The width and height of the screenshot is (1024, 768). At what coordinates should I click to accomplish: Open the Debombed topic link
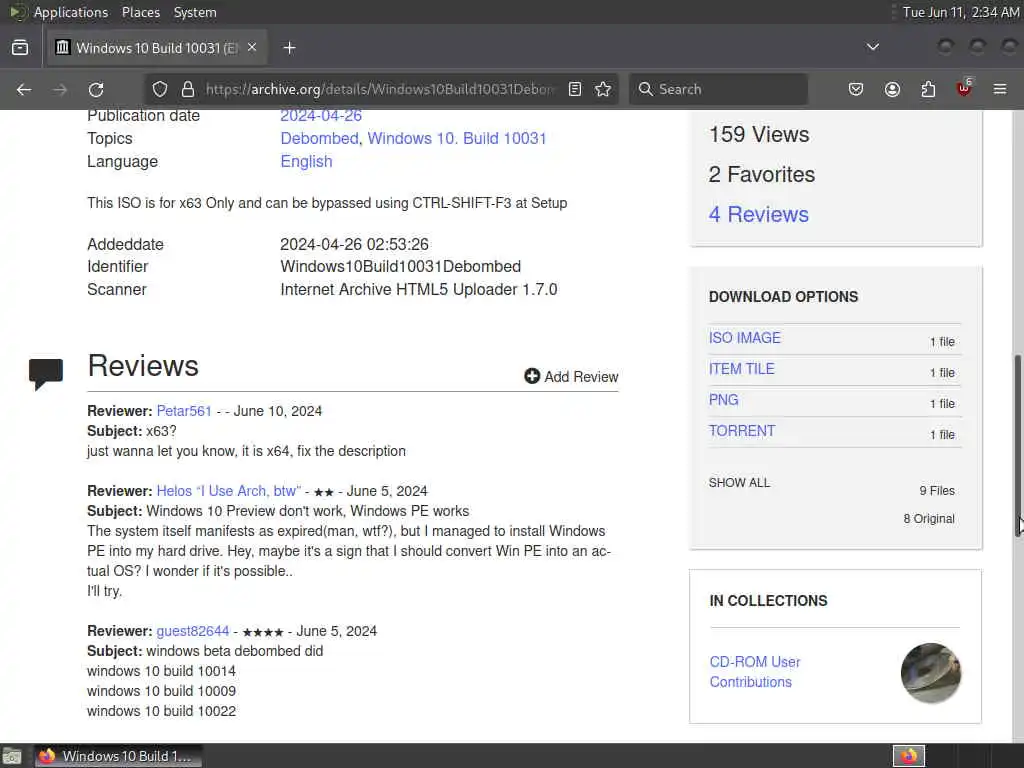319,138
